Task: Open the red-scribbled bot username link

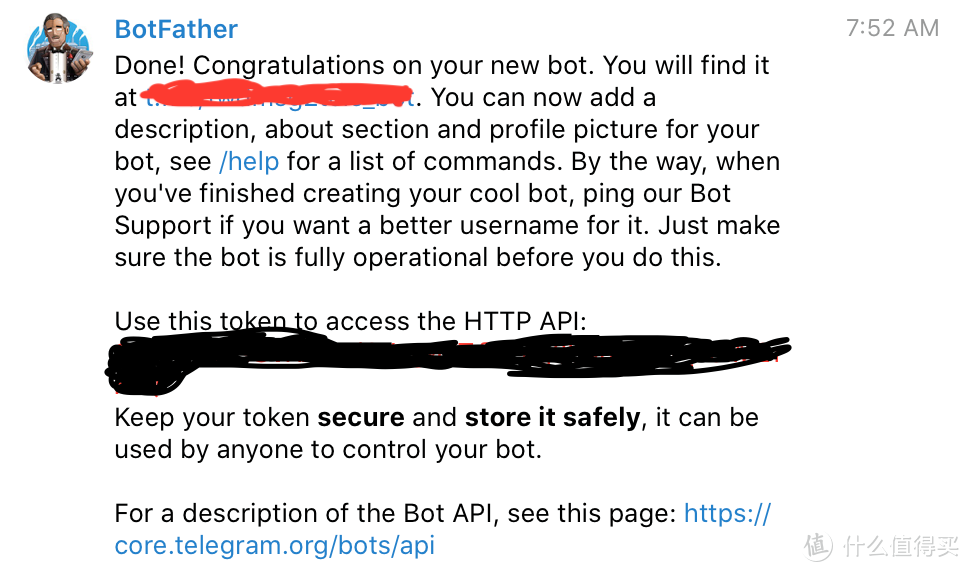Action: (x=278, y=96)
